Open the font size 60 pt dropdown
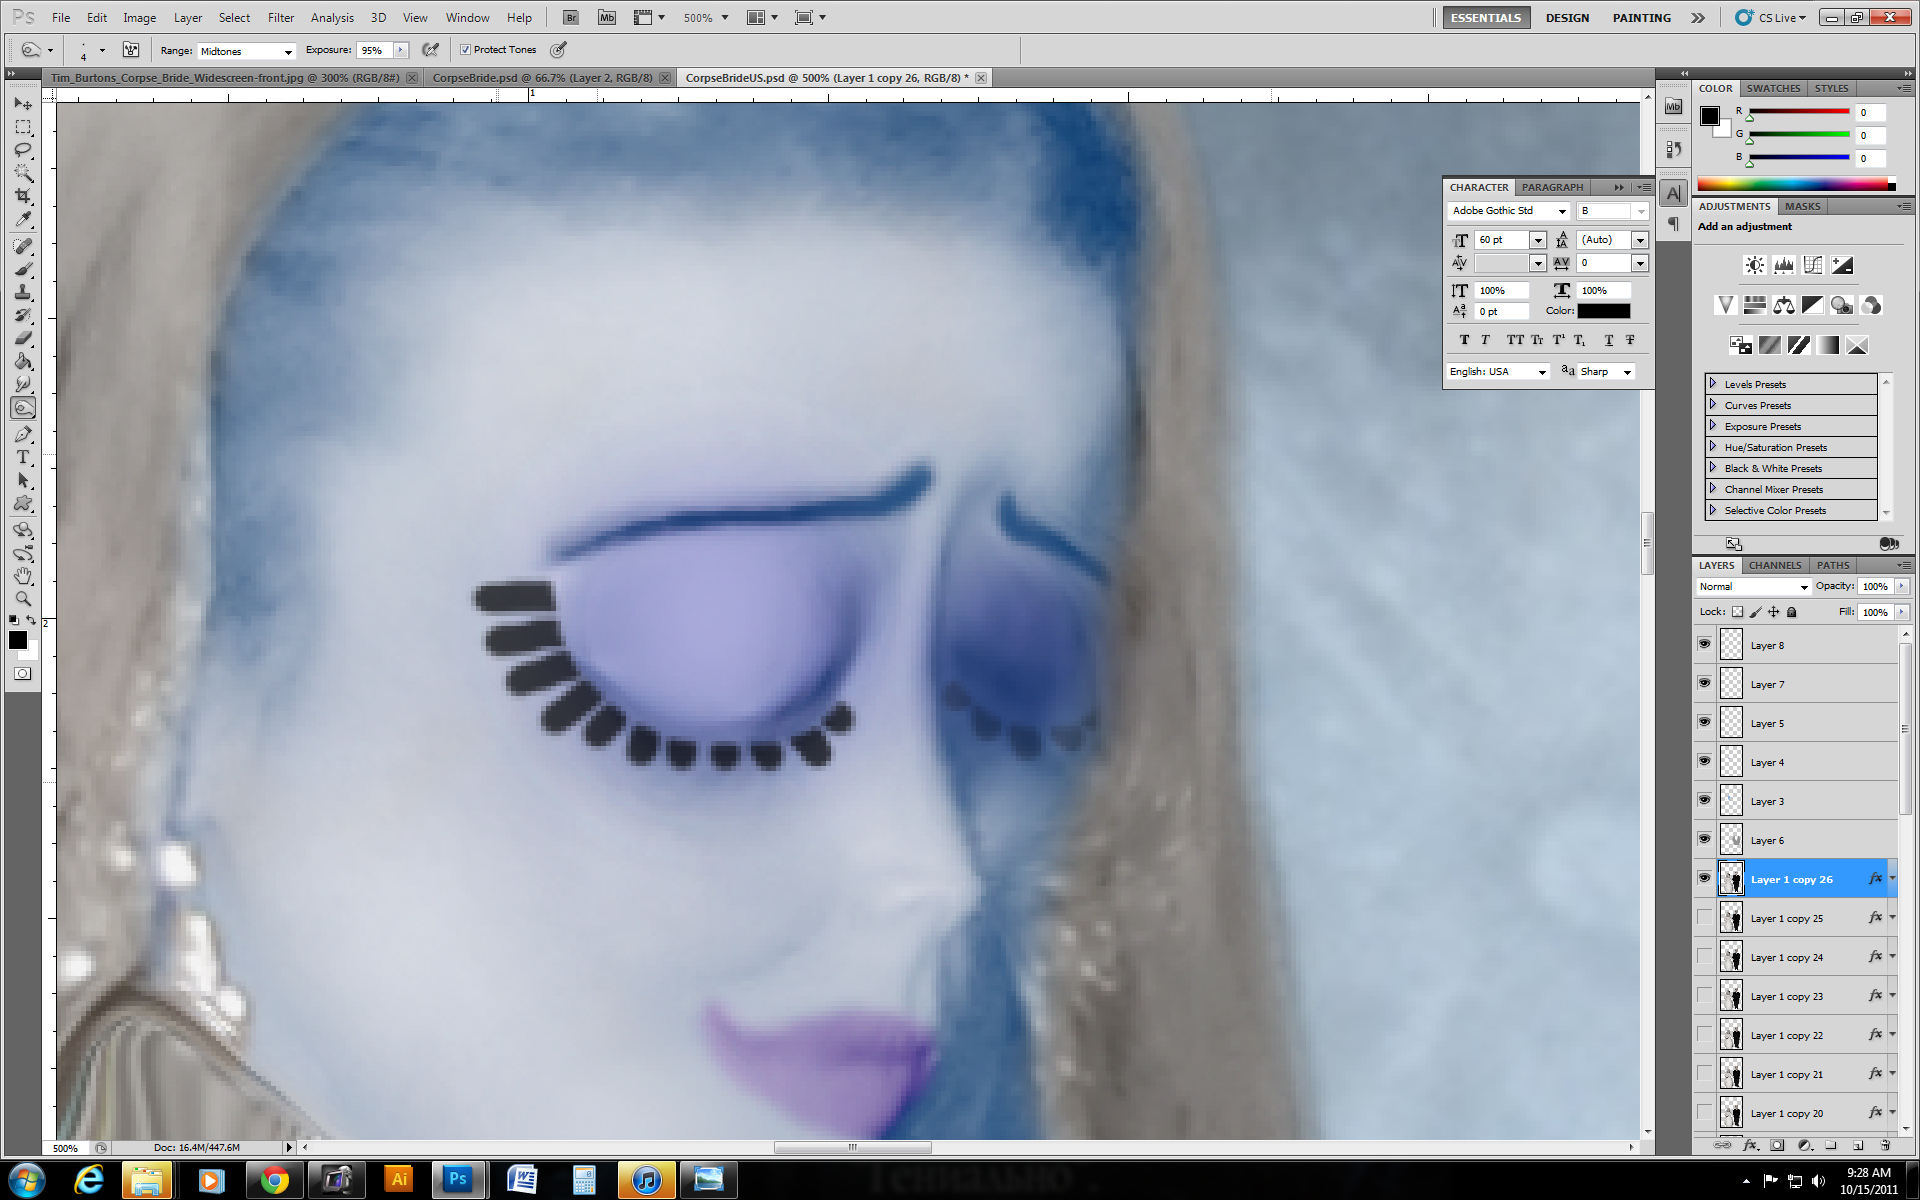This screenshot has height=1200, width=1920. click(1538, 240)
